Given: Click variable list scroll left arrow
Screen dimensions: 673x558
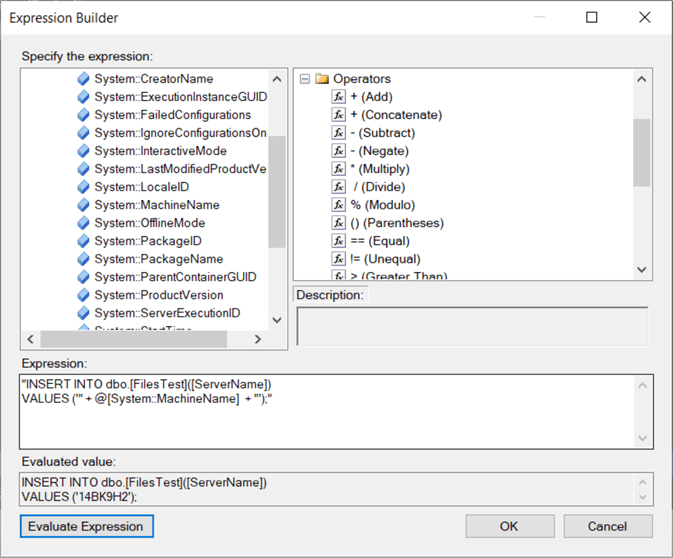Looking at the screenshot, I should (x=30, y=339).
